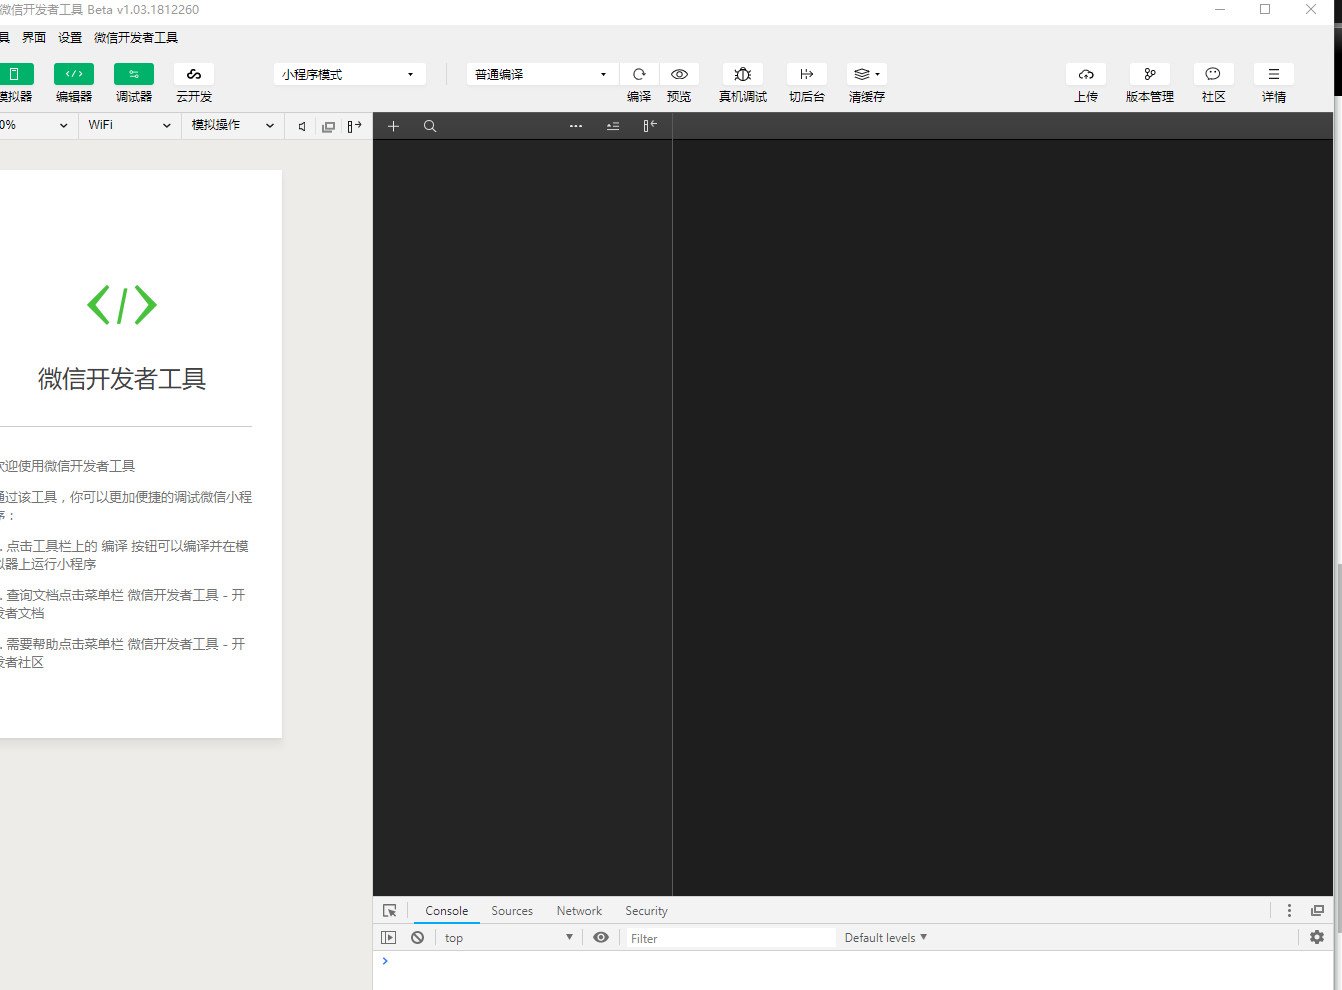
Task: Add a new file with plus icon
Action: coord(394,126)
